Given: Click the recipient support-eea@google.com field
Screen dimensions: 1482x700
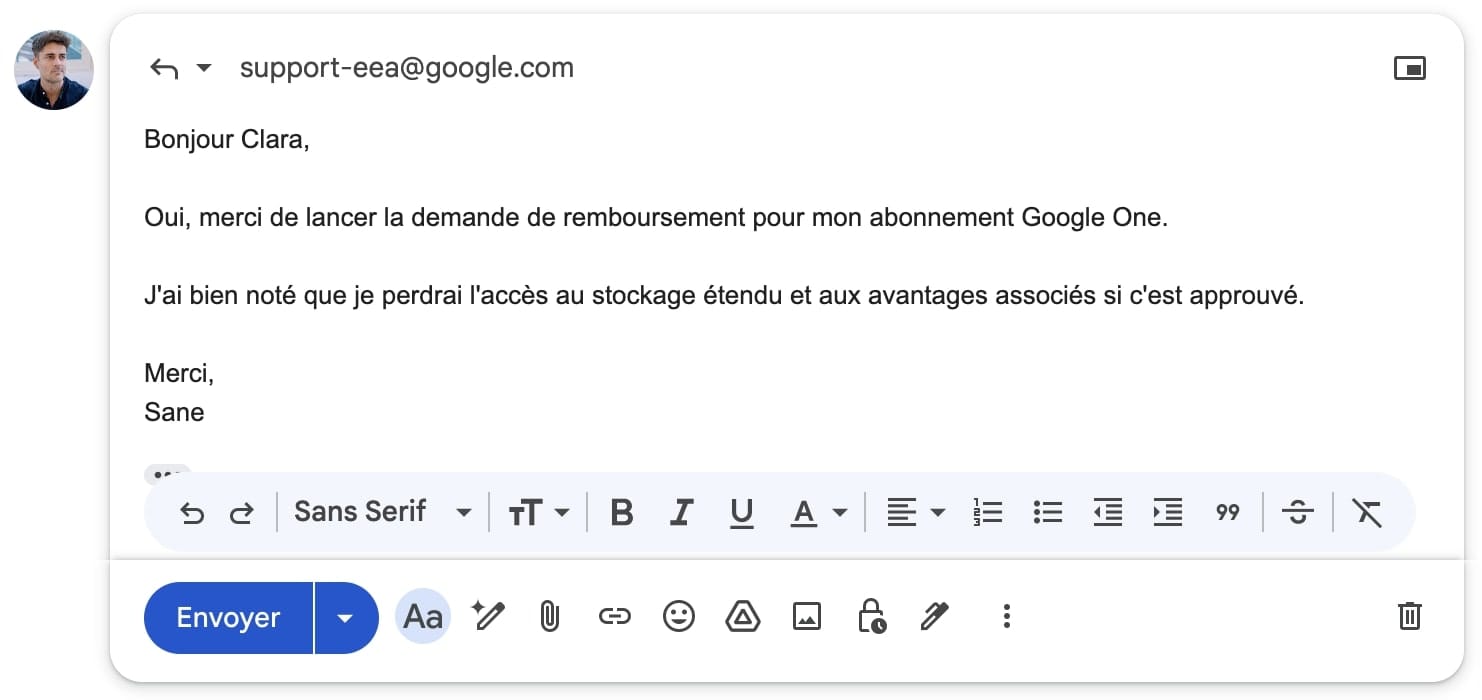Looking at the screenshot, I should pyautogui.click(x=406, y=68).
